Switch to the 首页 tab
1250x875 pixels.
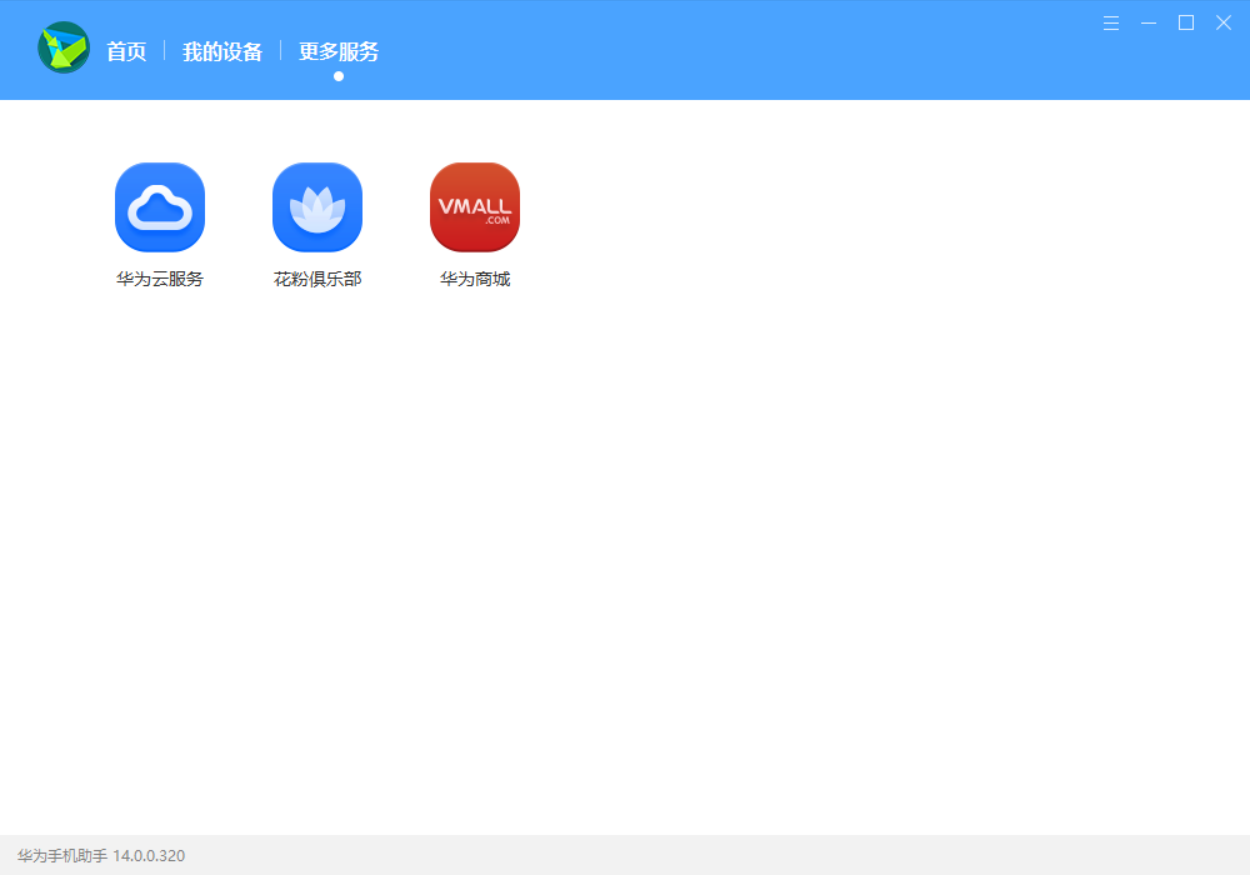pos(127,51)
